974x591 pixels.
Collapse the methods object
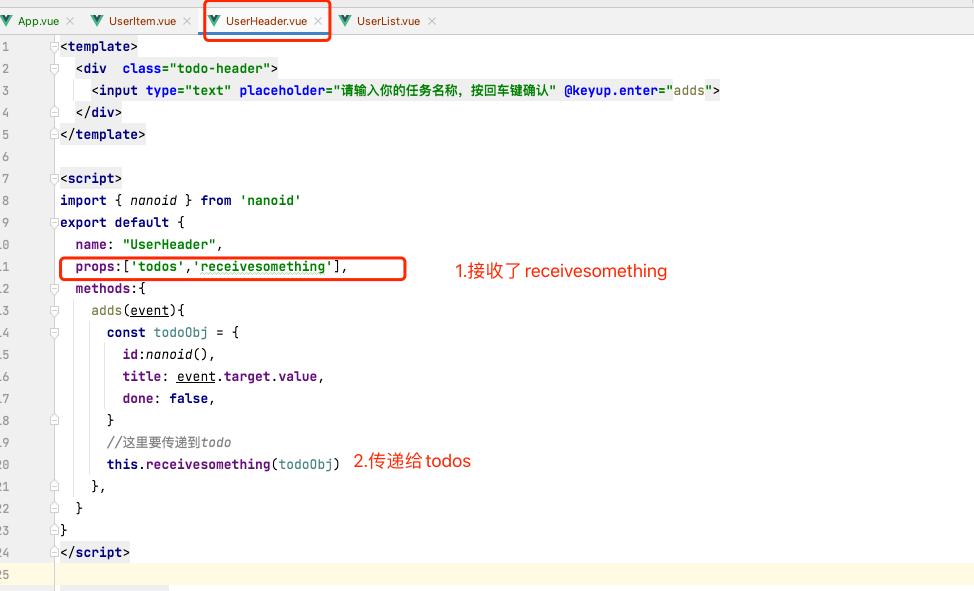[x=54, y=288]
